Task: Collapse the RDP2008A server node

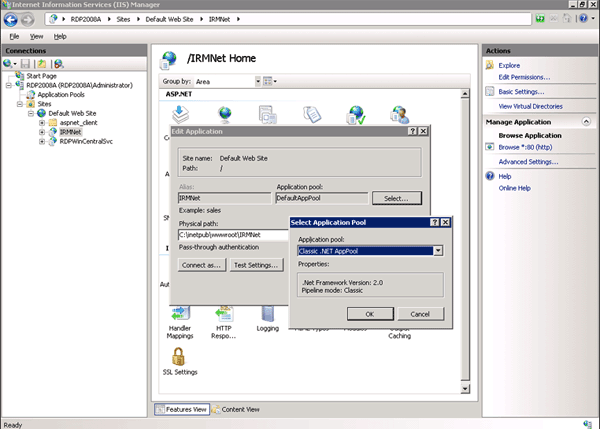Action: (8, 85)
